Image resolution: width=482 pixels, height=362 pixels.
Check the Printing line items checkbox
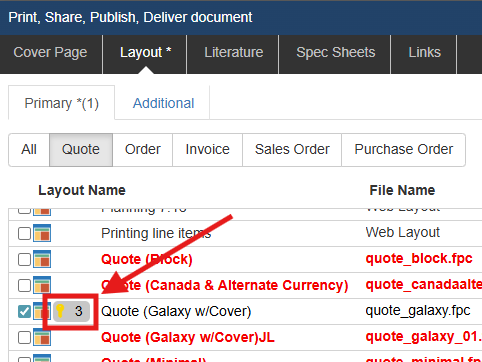tap(24, 233)
